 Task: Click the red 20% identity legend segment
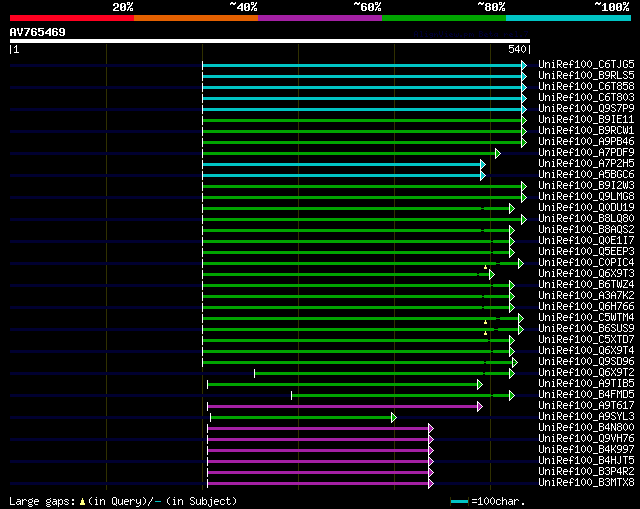coord(72,18)
